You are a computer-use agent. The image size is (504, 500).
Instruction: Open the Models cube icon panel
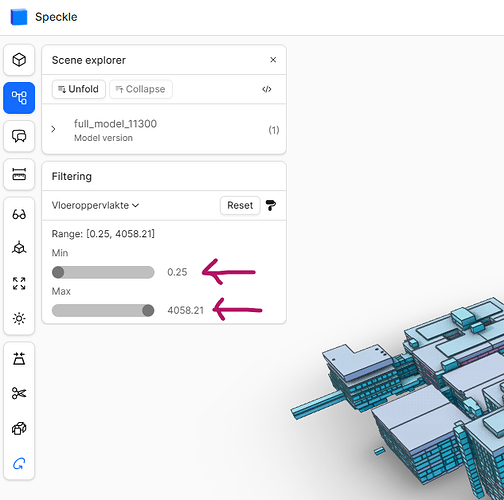(x=19, y=60)
